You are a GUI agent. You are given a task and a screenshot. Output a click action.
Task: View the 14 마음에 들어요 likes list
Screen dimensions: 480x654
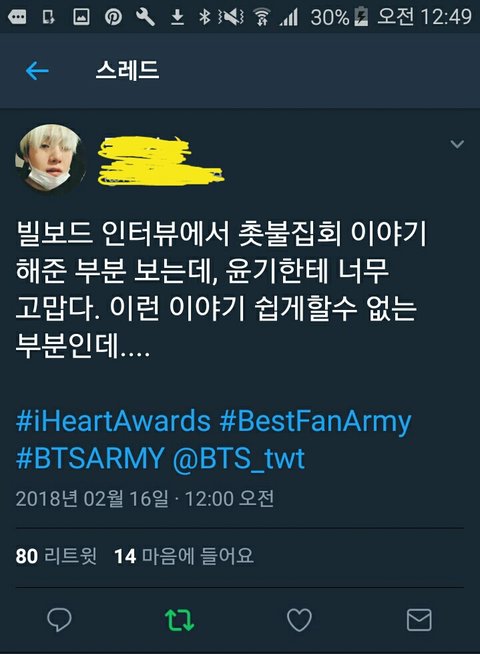coord(184,556)
